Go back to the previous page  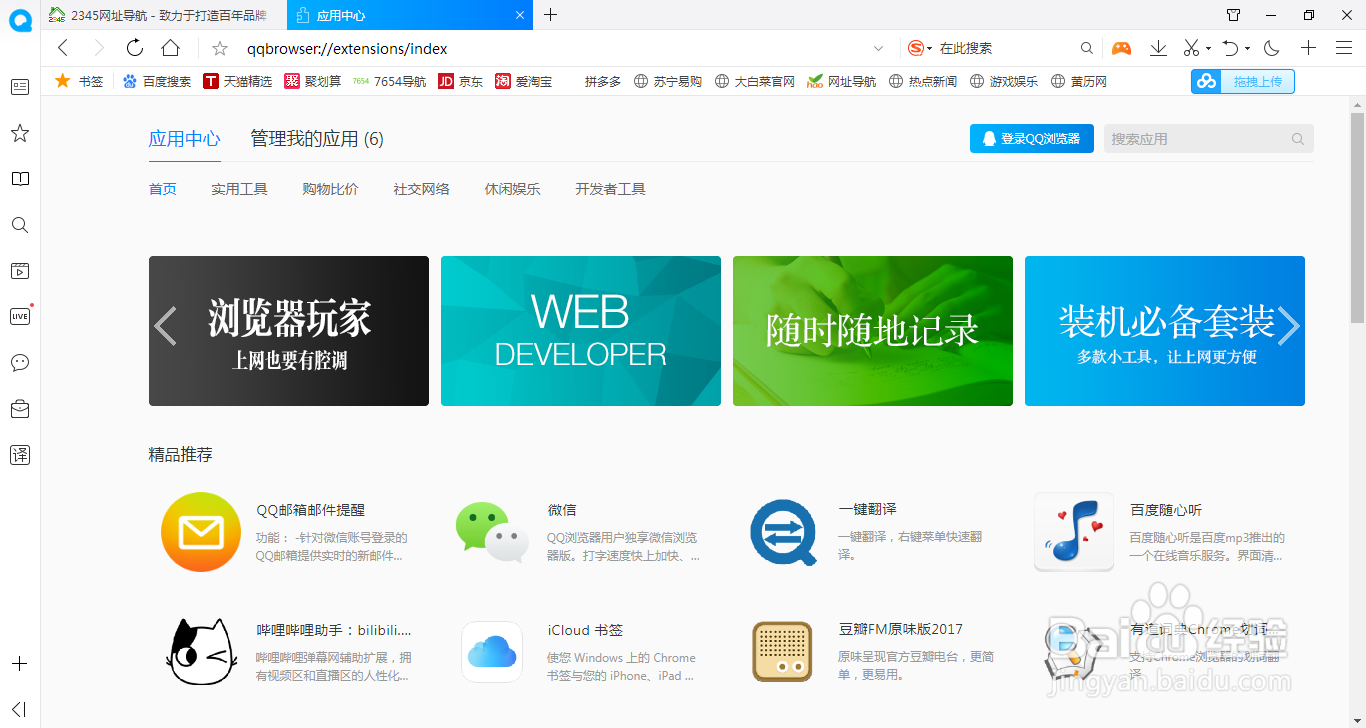tap(63, 48)
